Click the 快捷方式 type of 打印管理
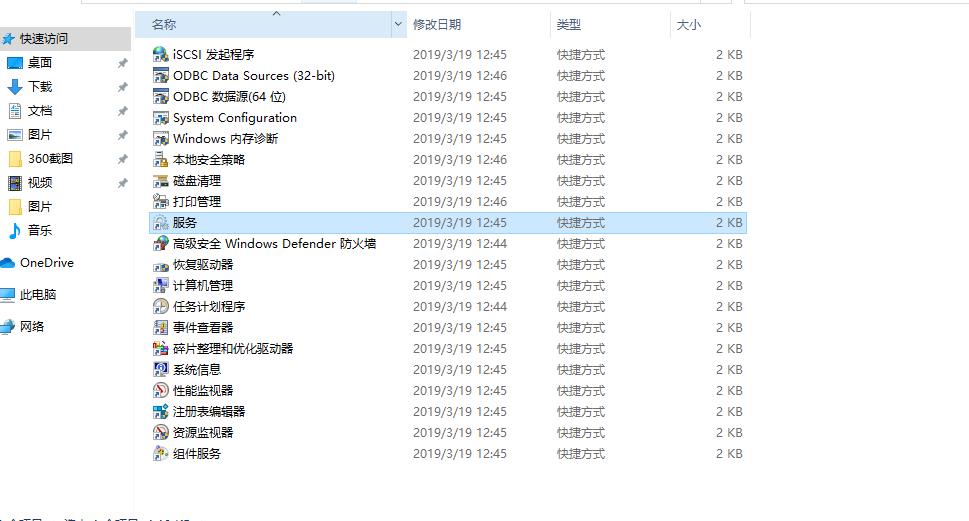Image resolution: width=969 pixels, height=521 pixels. [x=581, y=201]
